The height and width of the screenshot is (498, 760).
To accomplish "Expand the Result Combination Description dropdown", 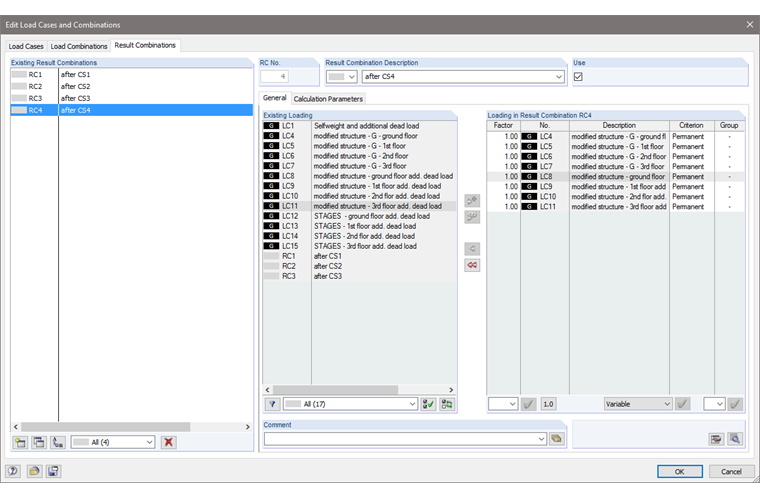I will coord(559,77).
